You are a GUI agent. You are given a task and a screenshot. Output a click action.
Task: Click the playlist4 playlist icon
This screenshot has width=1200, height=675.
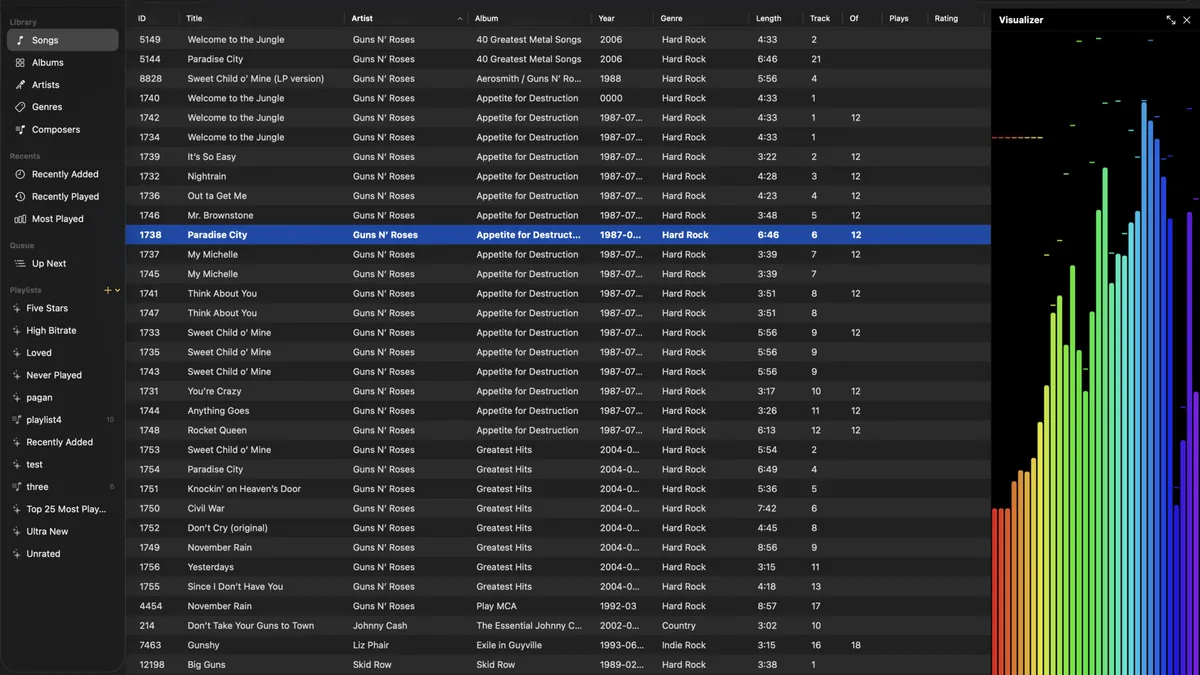(x=16, y=420)
